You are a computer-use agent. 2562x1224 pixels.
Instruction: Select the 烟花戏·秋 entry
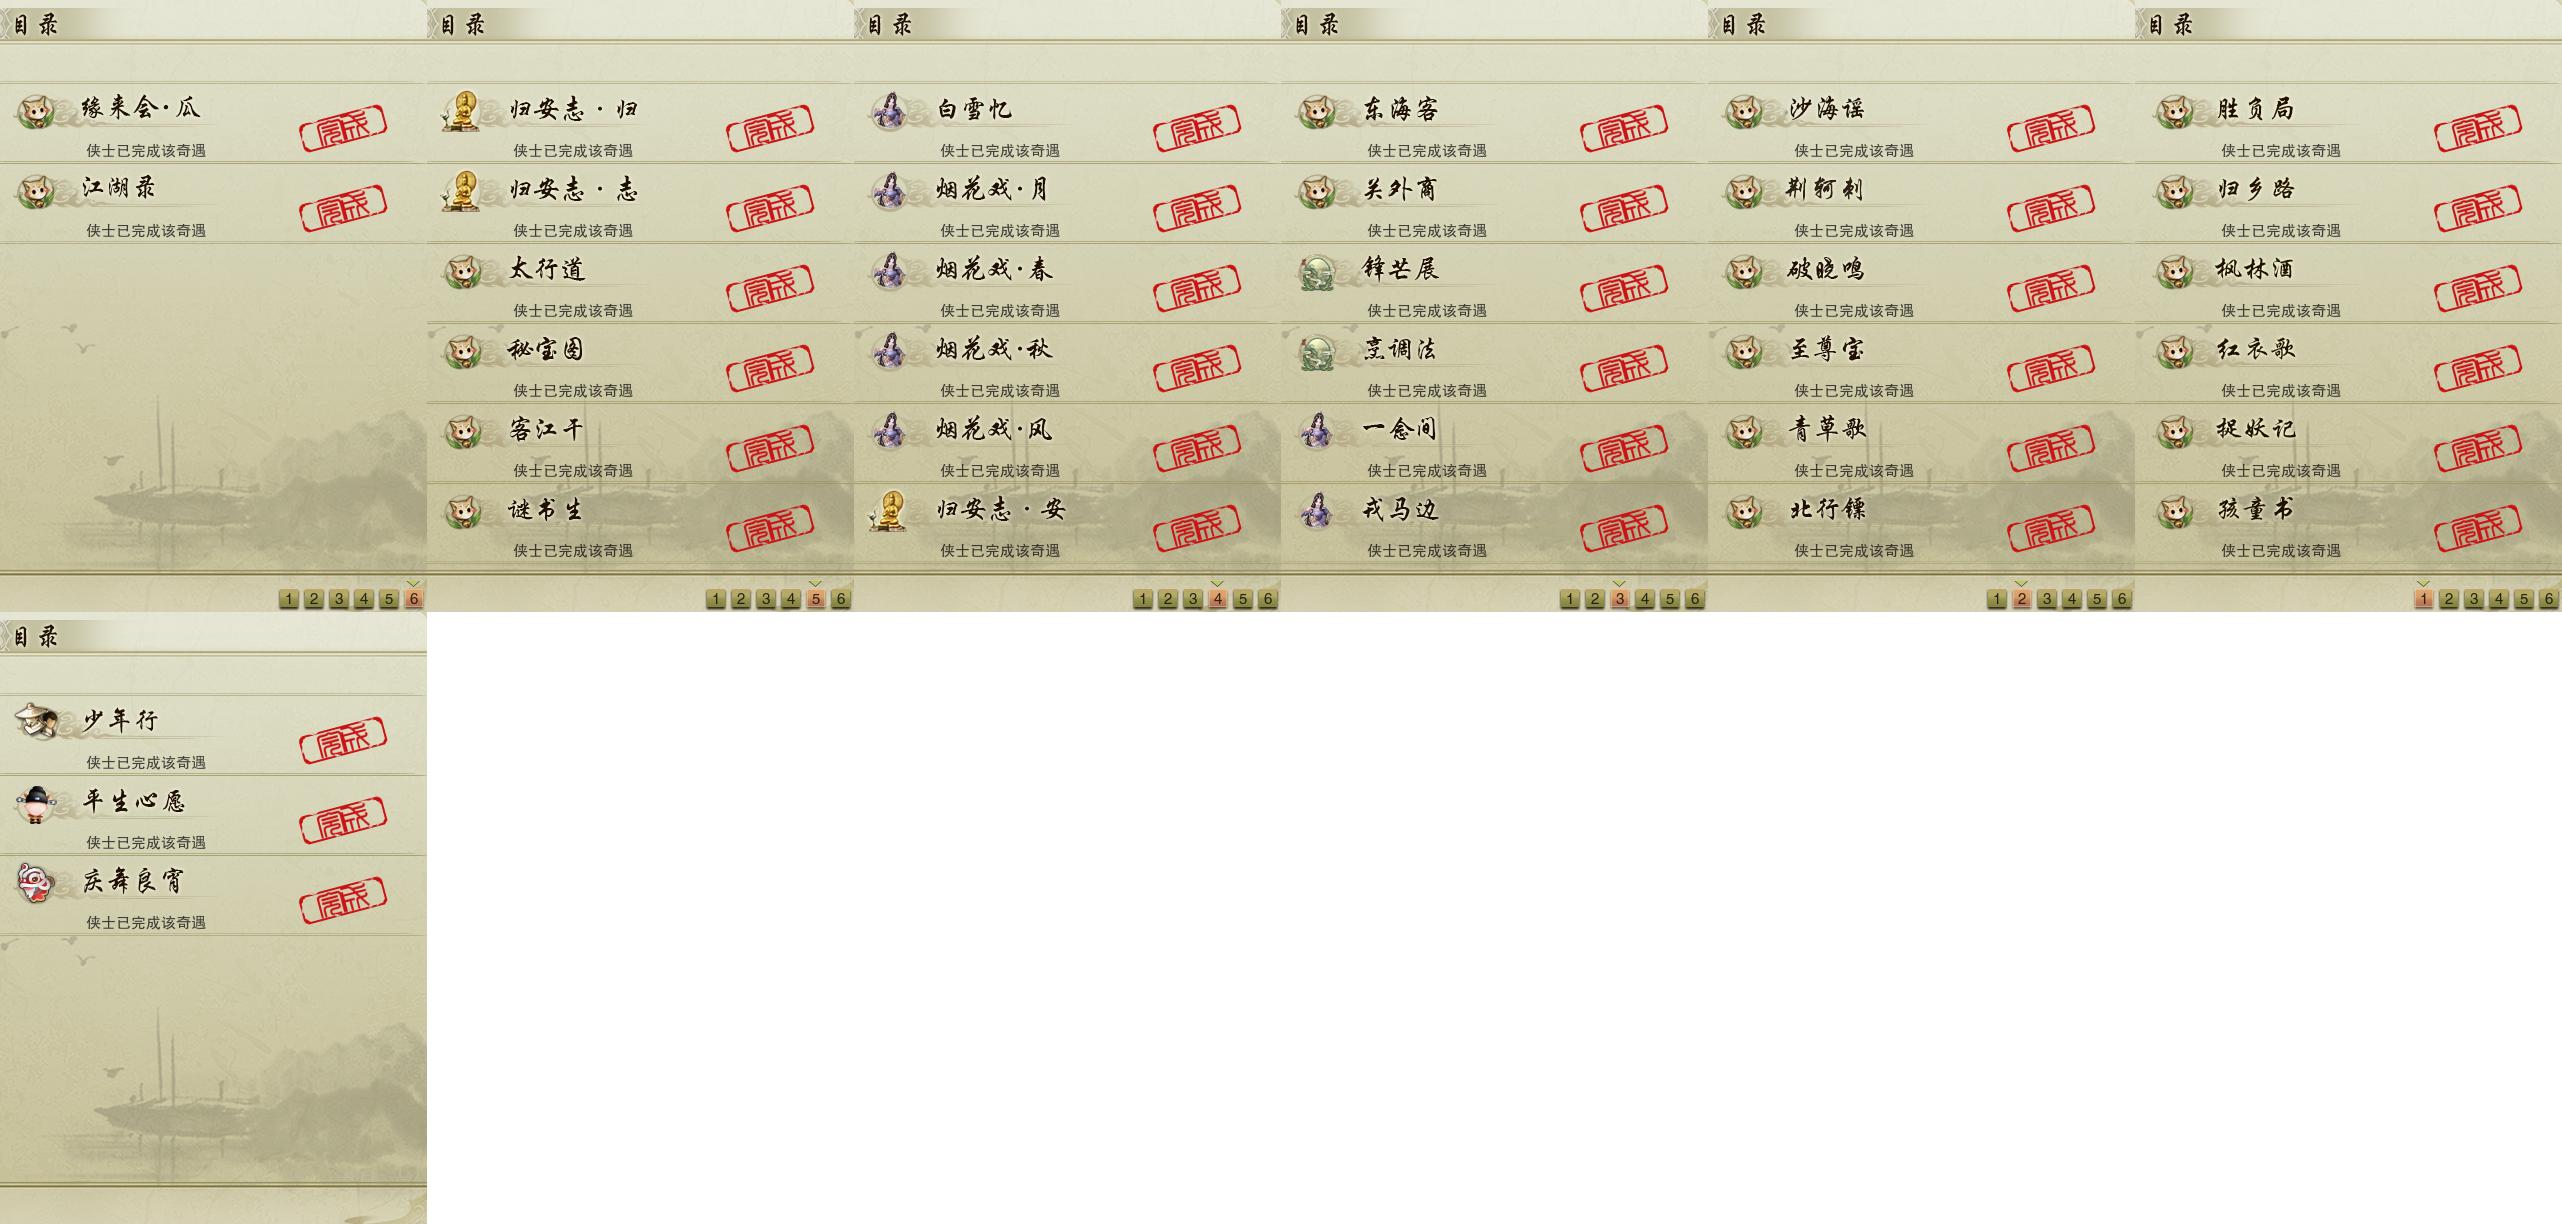click(x=1067, y=363)
